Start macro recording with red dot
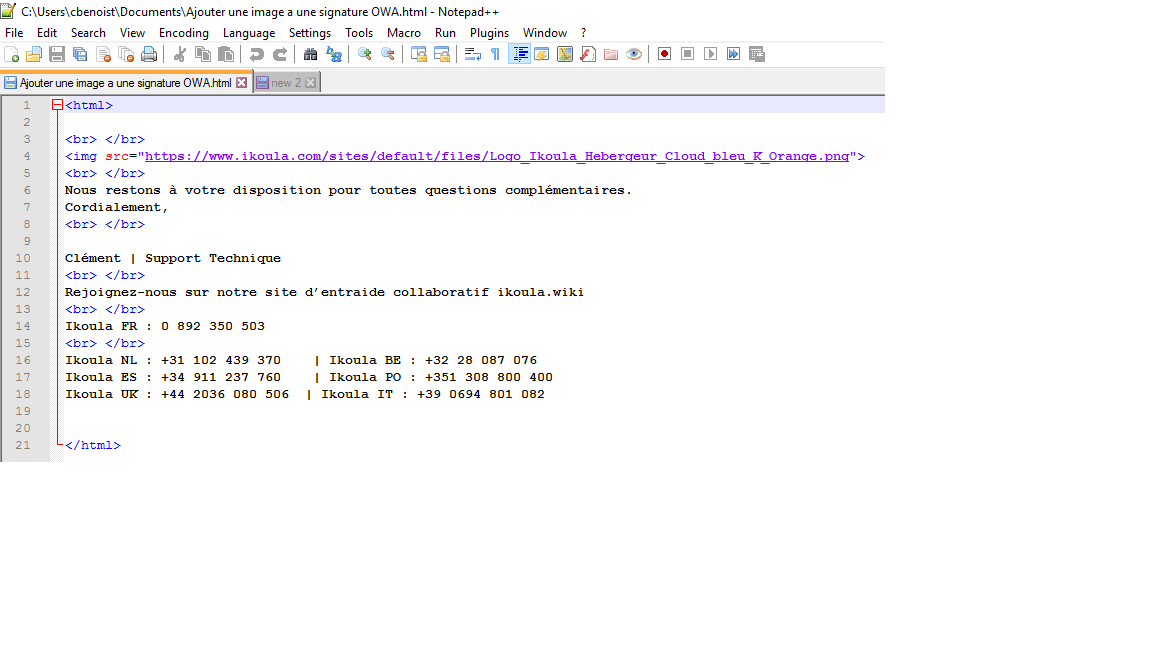This screenshot has width=1152, height=648. click(665, 54)
